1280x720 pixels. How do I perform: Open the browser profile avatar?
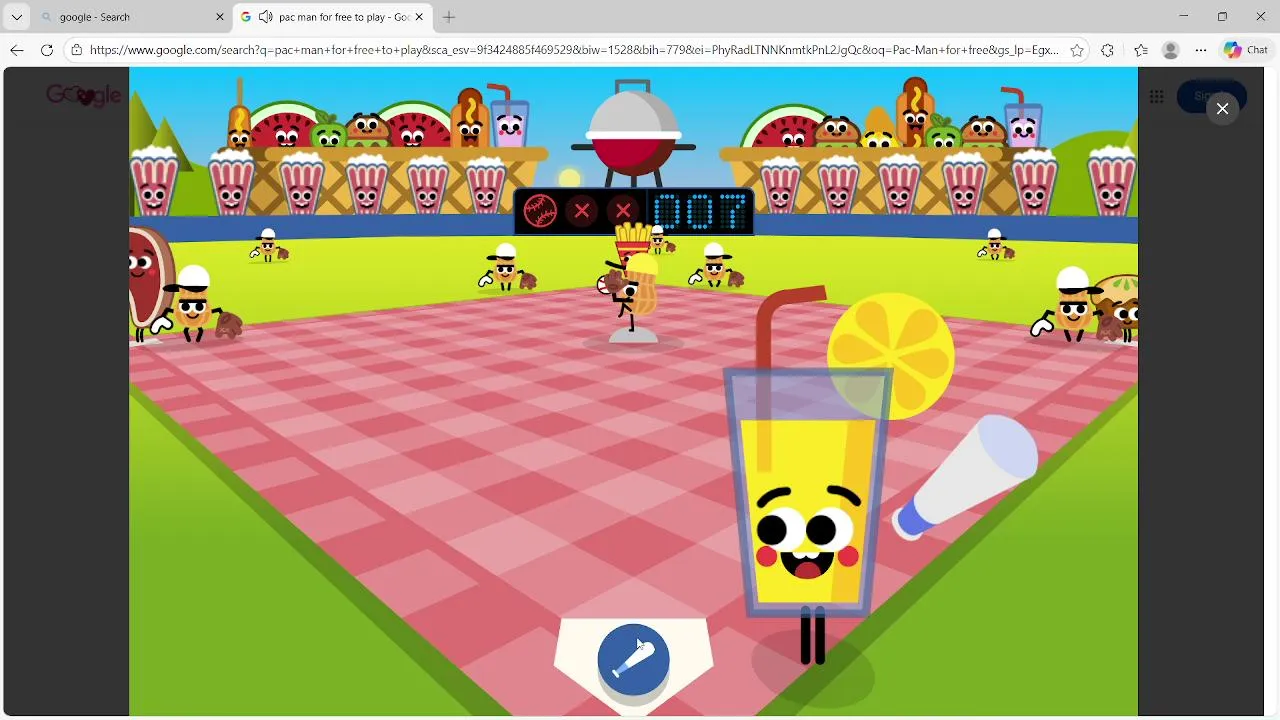[1171, 50]
